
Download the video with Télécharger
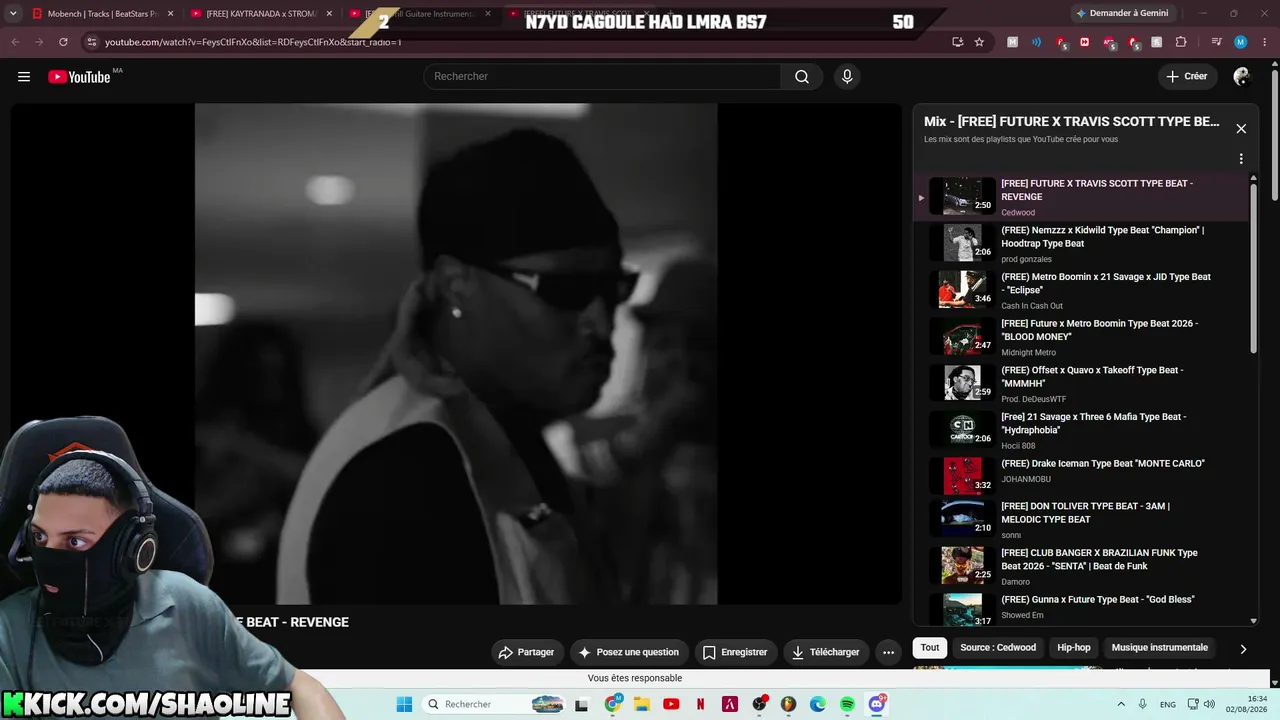[x=825, y=652]
